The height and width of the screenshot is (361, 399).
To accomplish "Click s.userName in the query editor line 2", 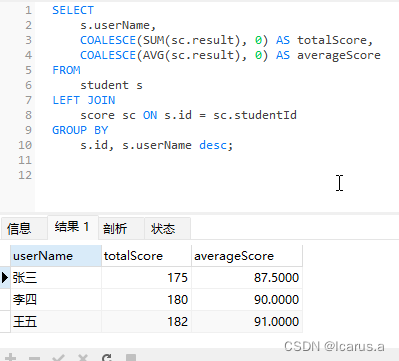I will [x=115, y=25].
